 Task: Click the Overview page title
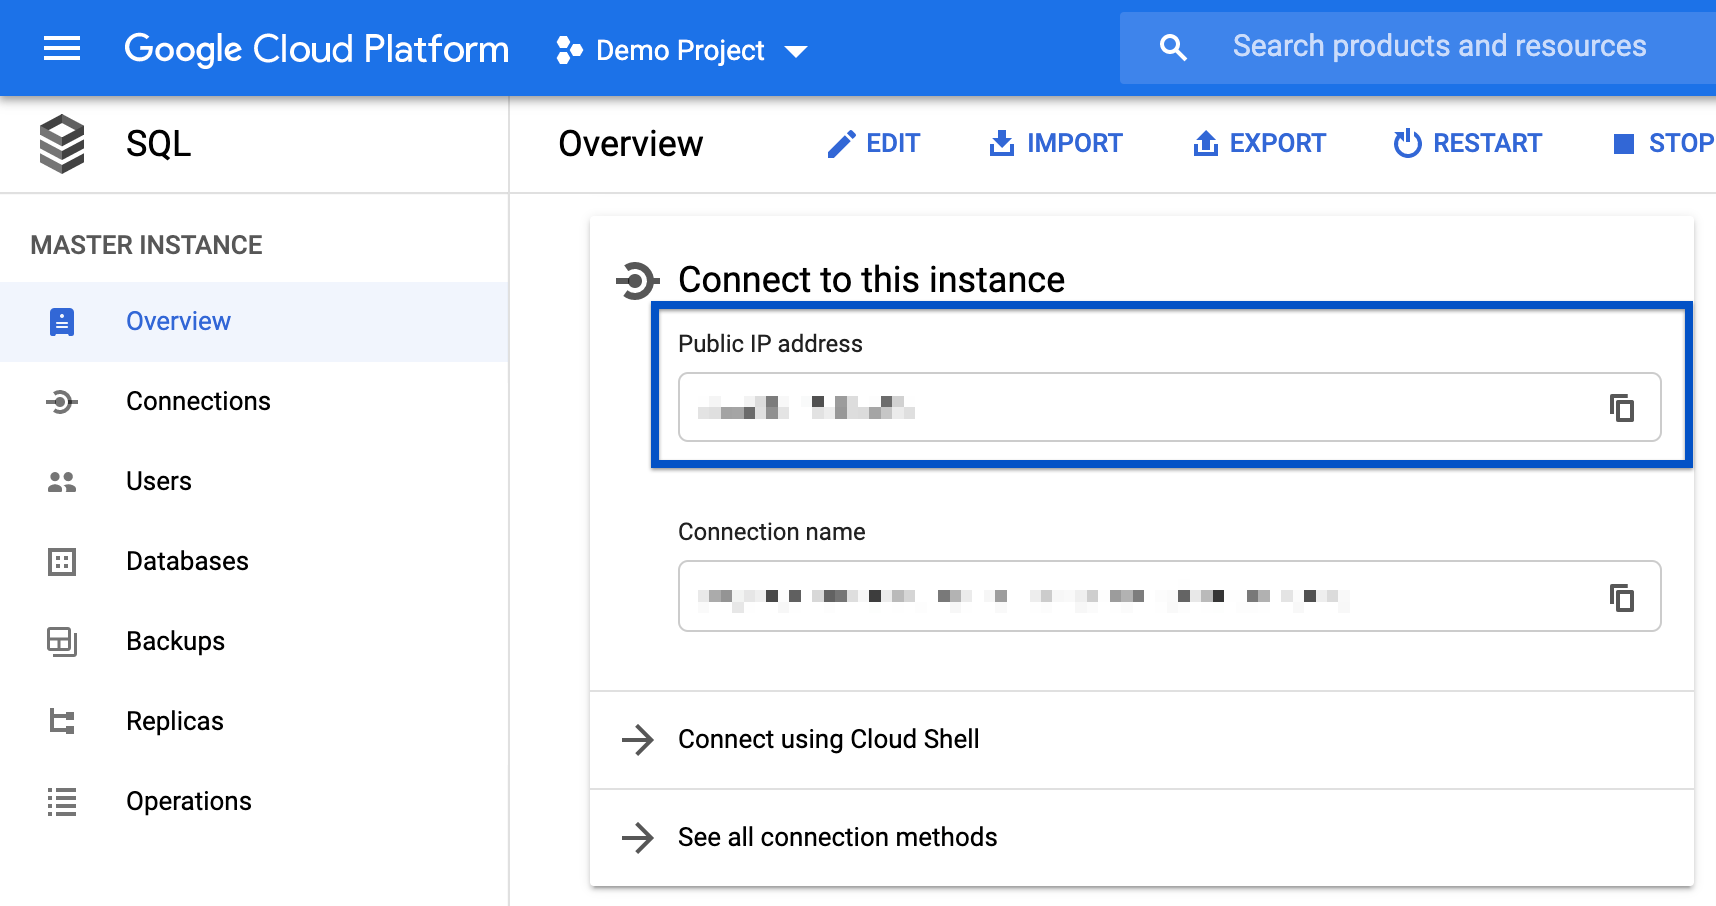pyautogui.click(x=631, y=144)
